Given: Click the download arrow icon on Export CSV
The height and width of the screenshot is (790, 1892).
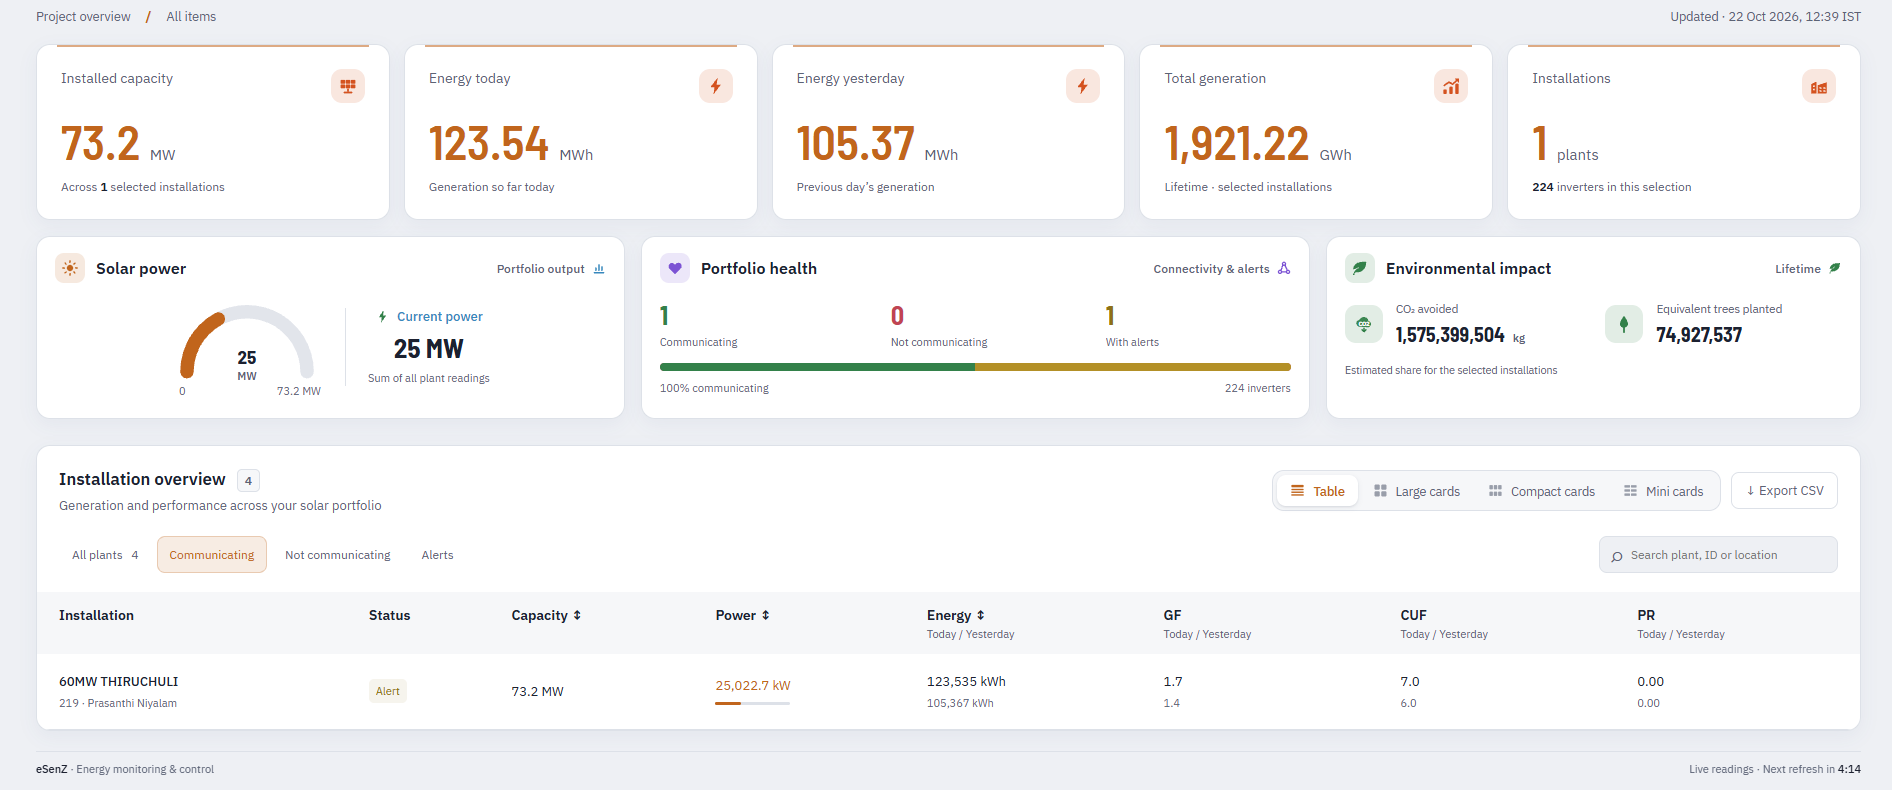Looking at the screenshot, I should (x=1751, y=491).
